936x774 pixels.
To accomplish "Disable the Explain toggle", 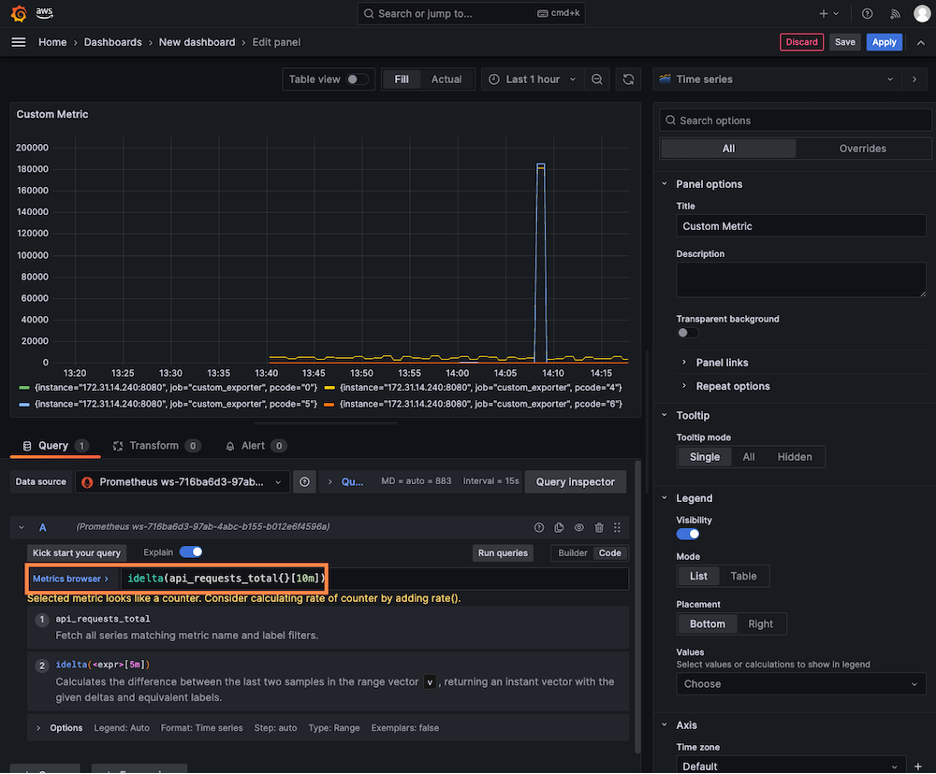I will (191, 552).
